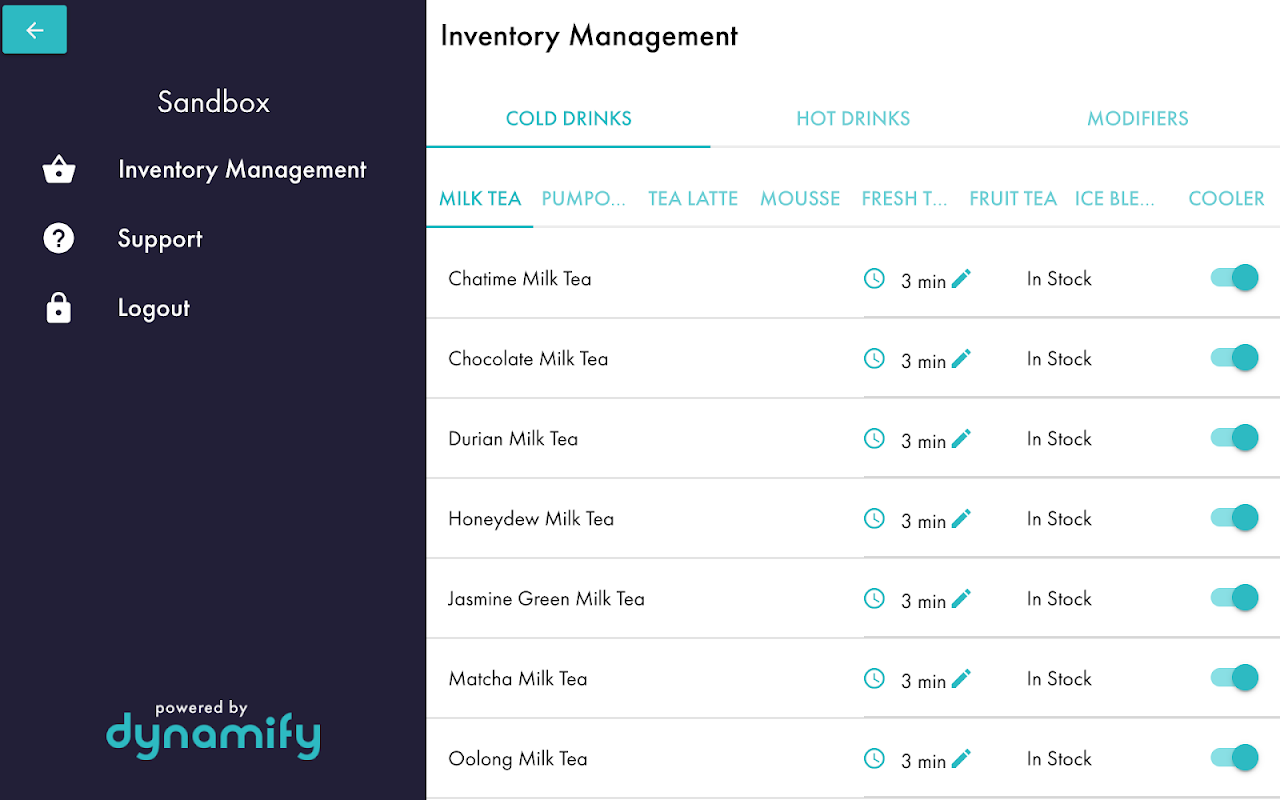The height and width of the screenshot is (800, 1280).
Task: Select the Cooler category tab
Action: pyautogui.click(x=1226, y=199)
